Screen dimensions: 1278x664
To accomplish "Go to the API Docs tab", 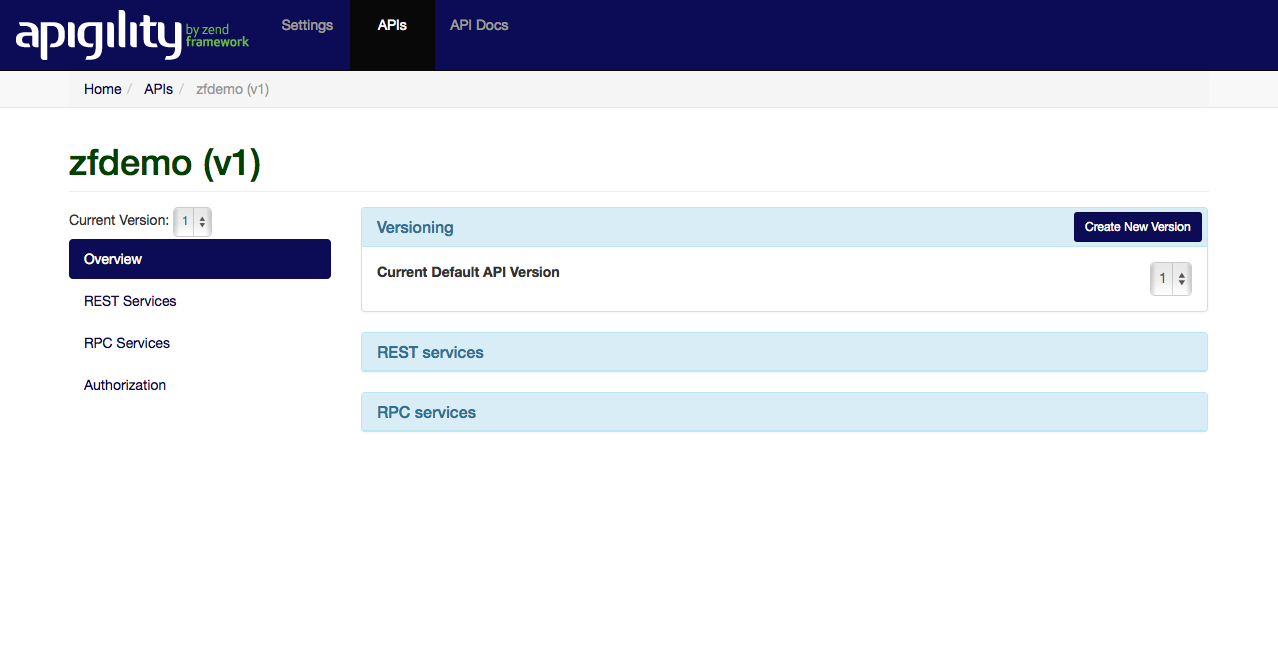I will pyautogui.click(x=479, y=25).
